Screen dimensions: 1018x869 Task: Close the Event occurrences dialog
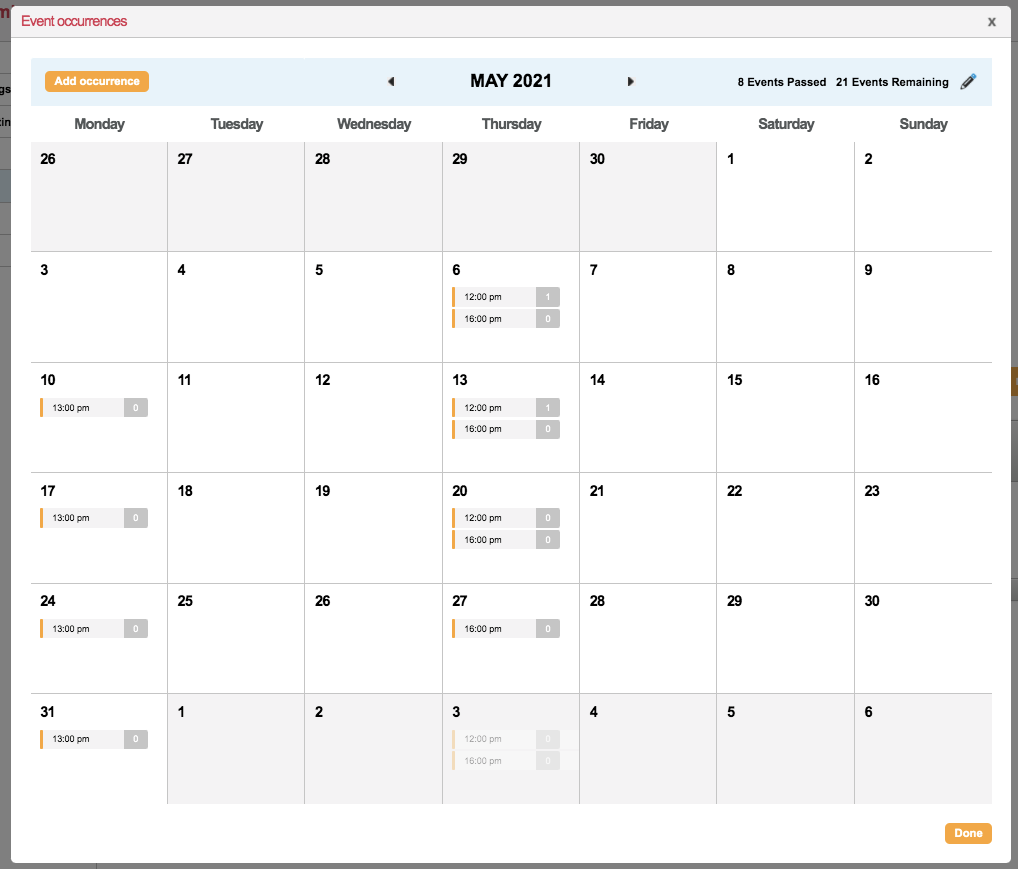[991, 21]
